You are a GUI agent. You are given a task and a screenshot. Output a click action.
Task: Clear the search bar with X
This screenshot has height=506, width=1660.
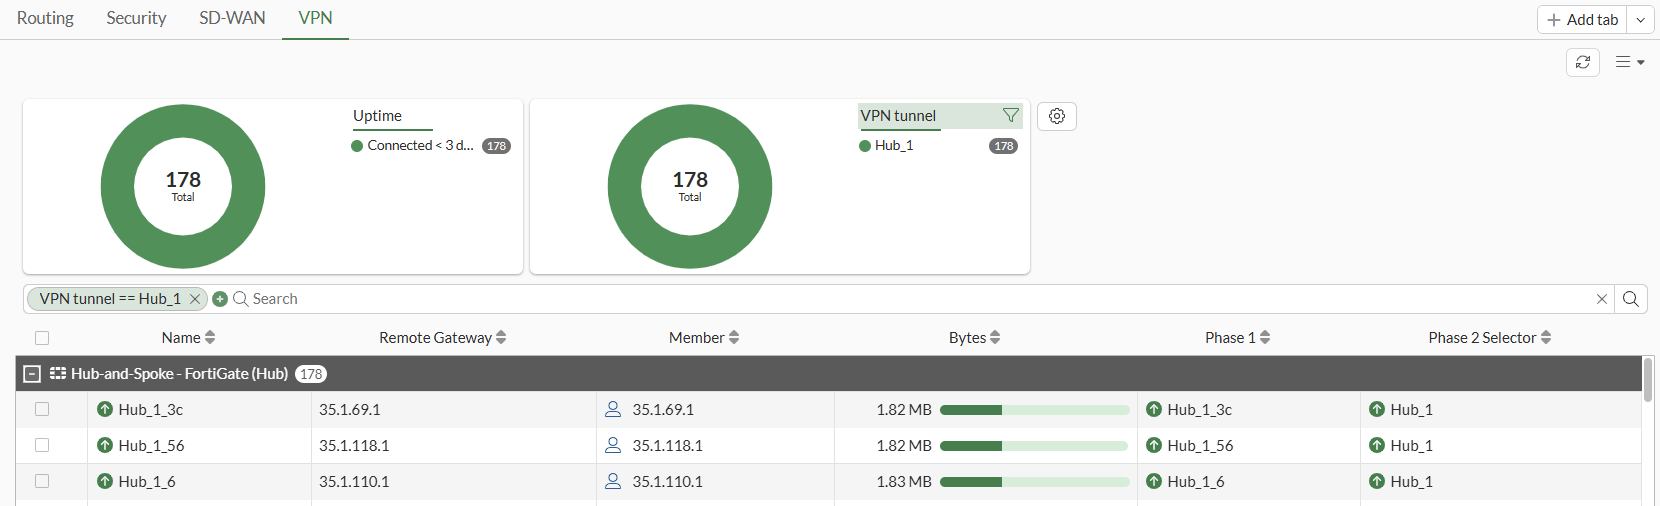1602,299
